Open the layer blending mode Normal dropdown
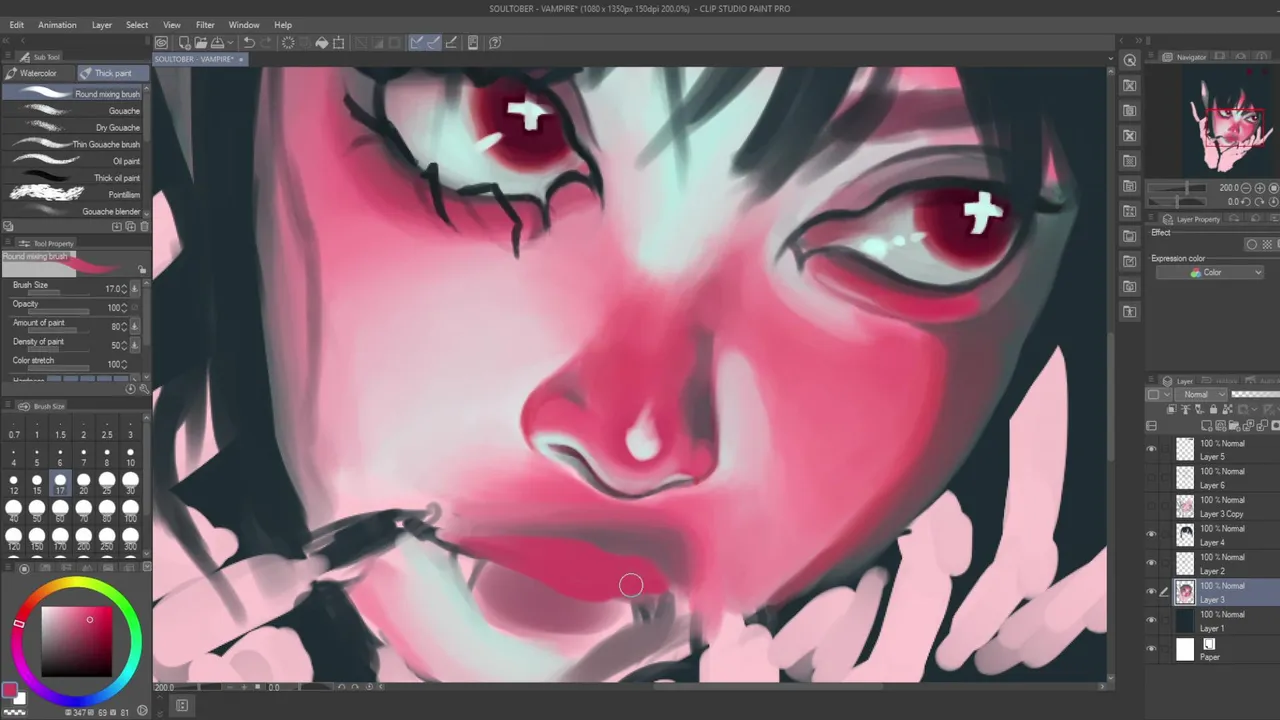The width and height of the screenshot is (1280, 720). (1202, 395)
